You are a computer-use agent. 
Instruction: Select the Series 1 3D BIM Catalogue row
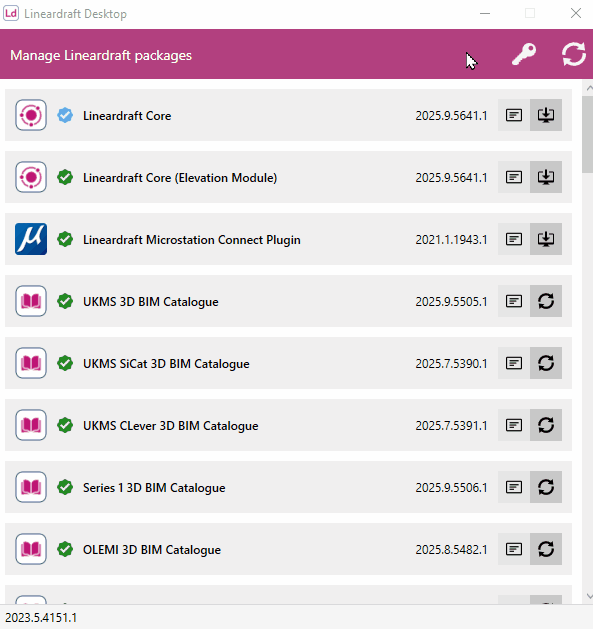(288, 487)
